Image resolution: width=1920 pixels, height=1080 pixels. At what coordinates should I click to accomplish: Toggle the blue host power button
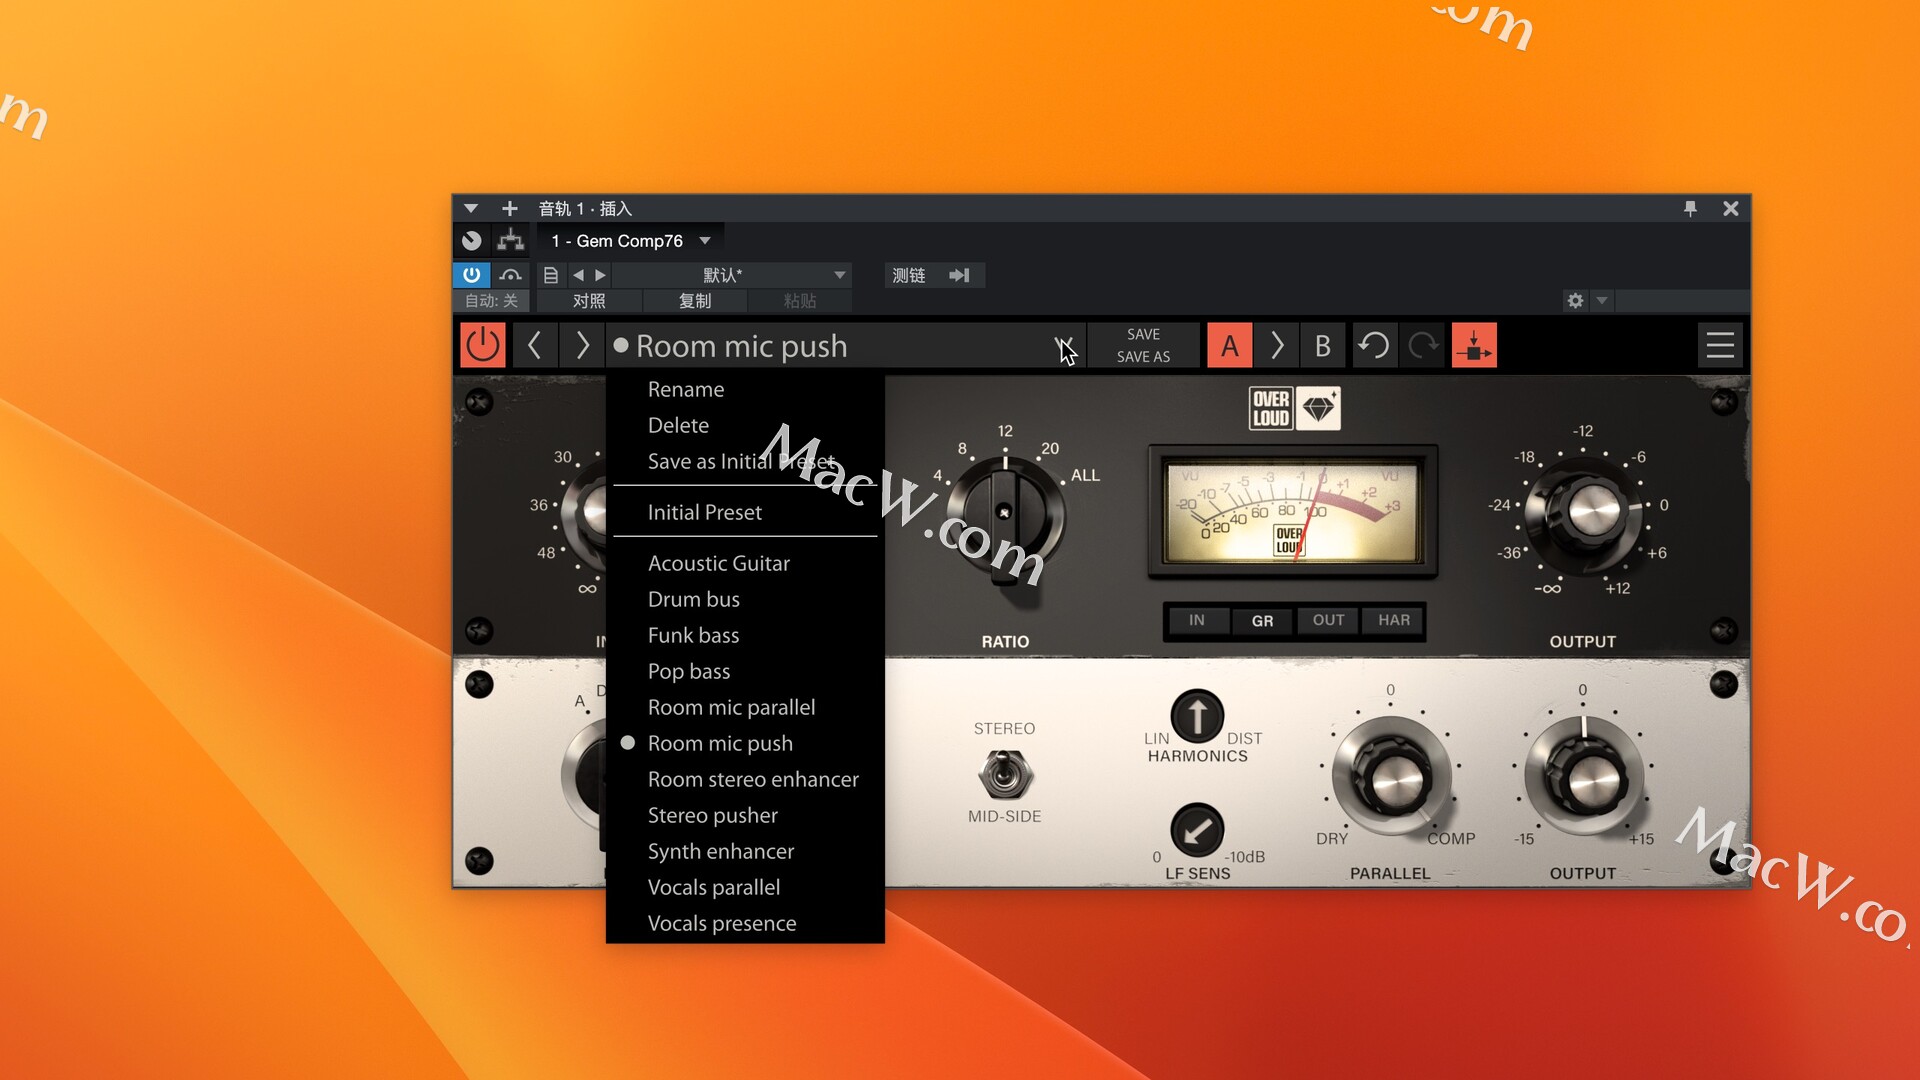click(x=472, y=275)
